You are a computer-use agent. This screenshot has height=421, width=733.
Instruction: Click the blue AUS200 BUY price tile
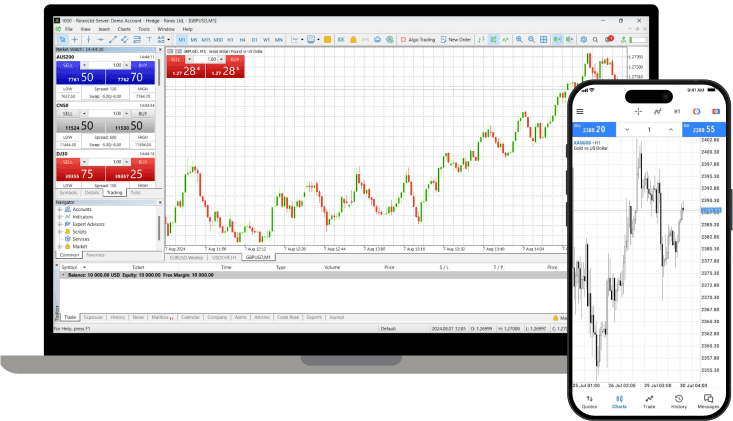click(134, 76)
